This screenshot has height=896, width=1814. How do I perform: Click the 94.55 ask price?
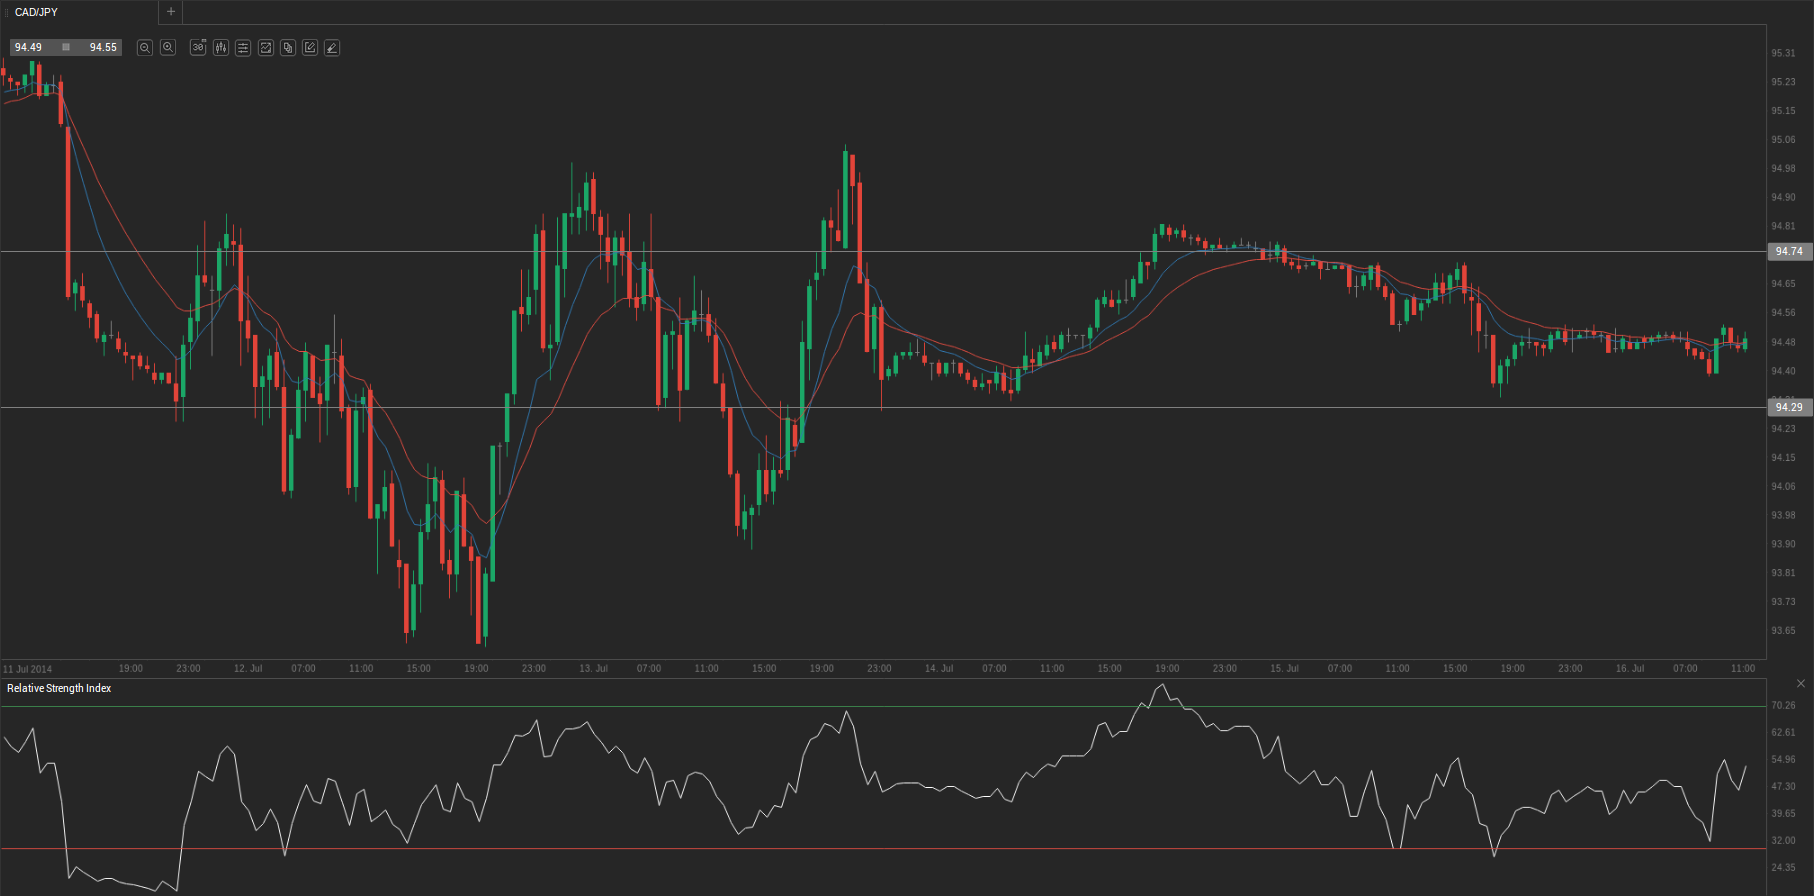pyautogui.click(x=103, y=48)
